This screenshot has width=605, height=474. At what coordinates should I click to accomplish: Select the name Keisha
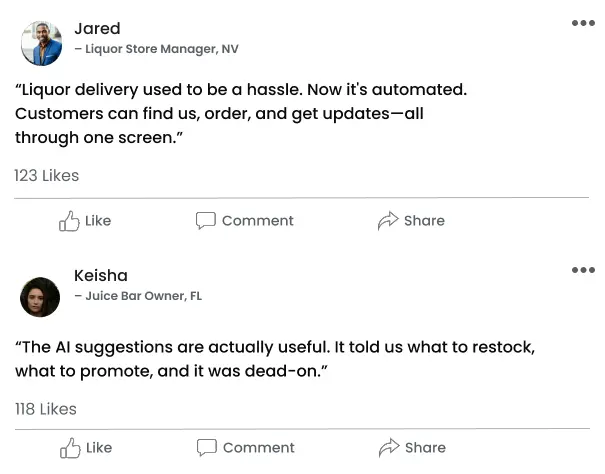[x=101, y=276]
